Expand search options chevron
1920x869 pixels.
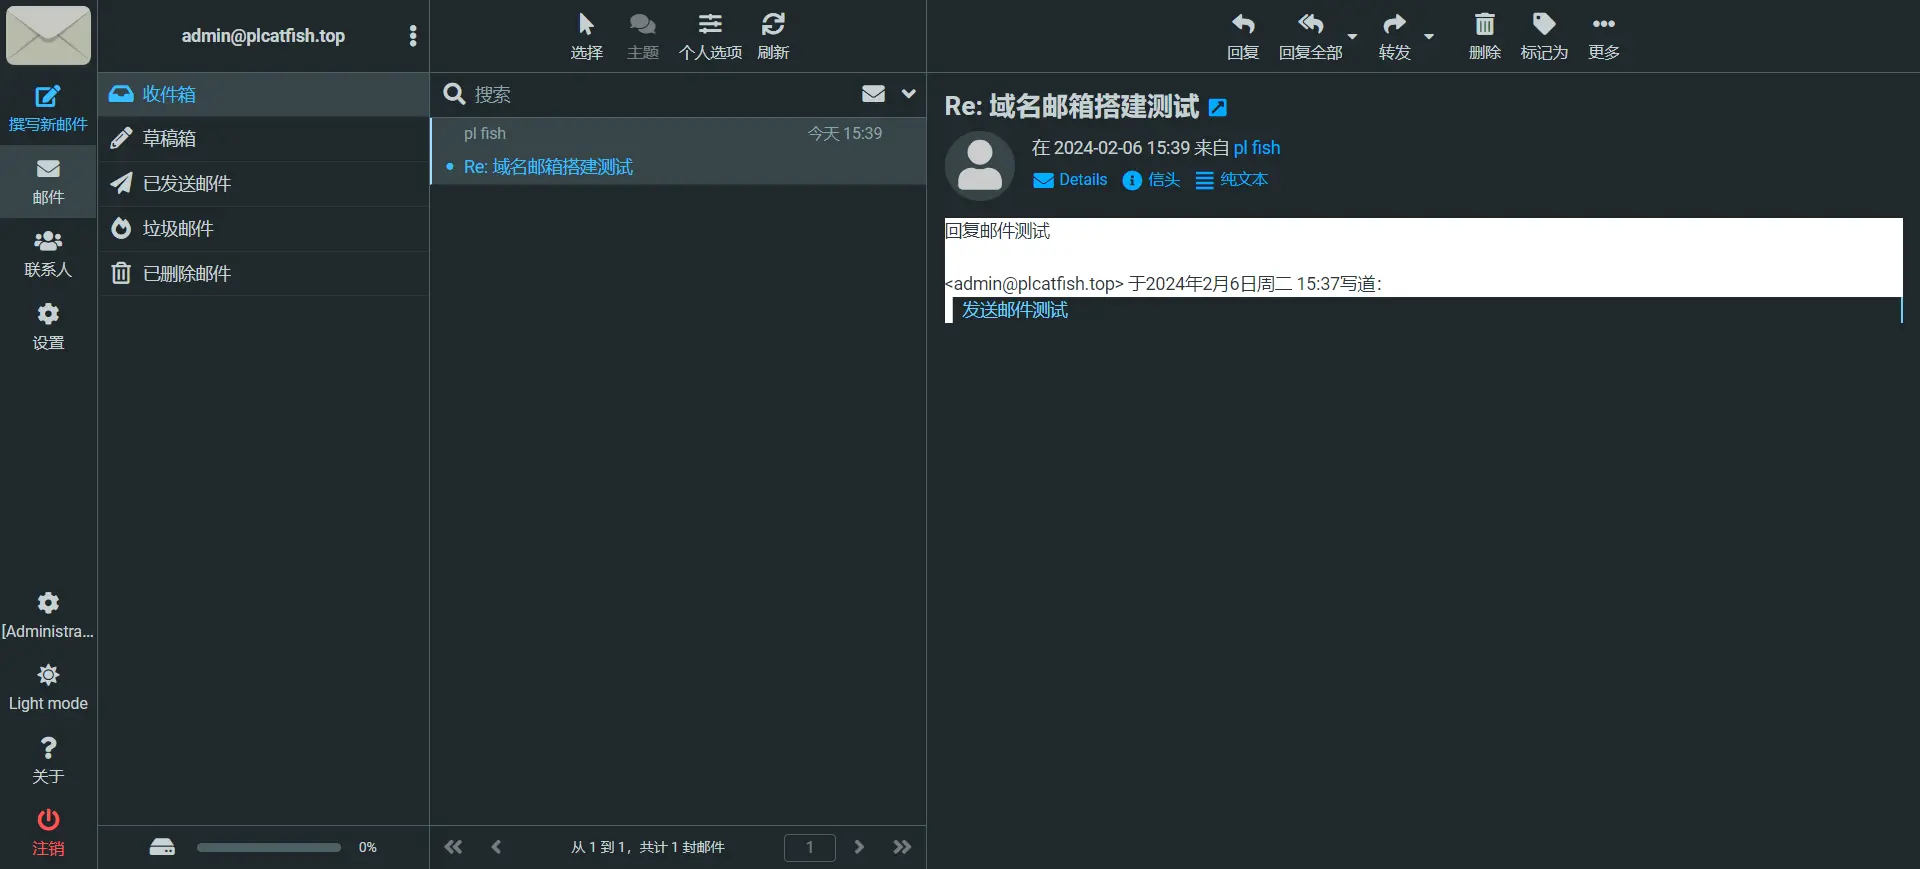click(x=908, y=94)
